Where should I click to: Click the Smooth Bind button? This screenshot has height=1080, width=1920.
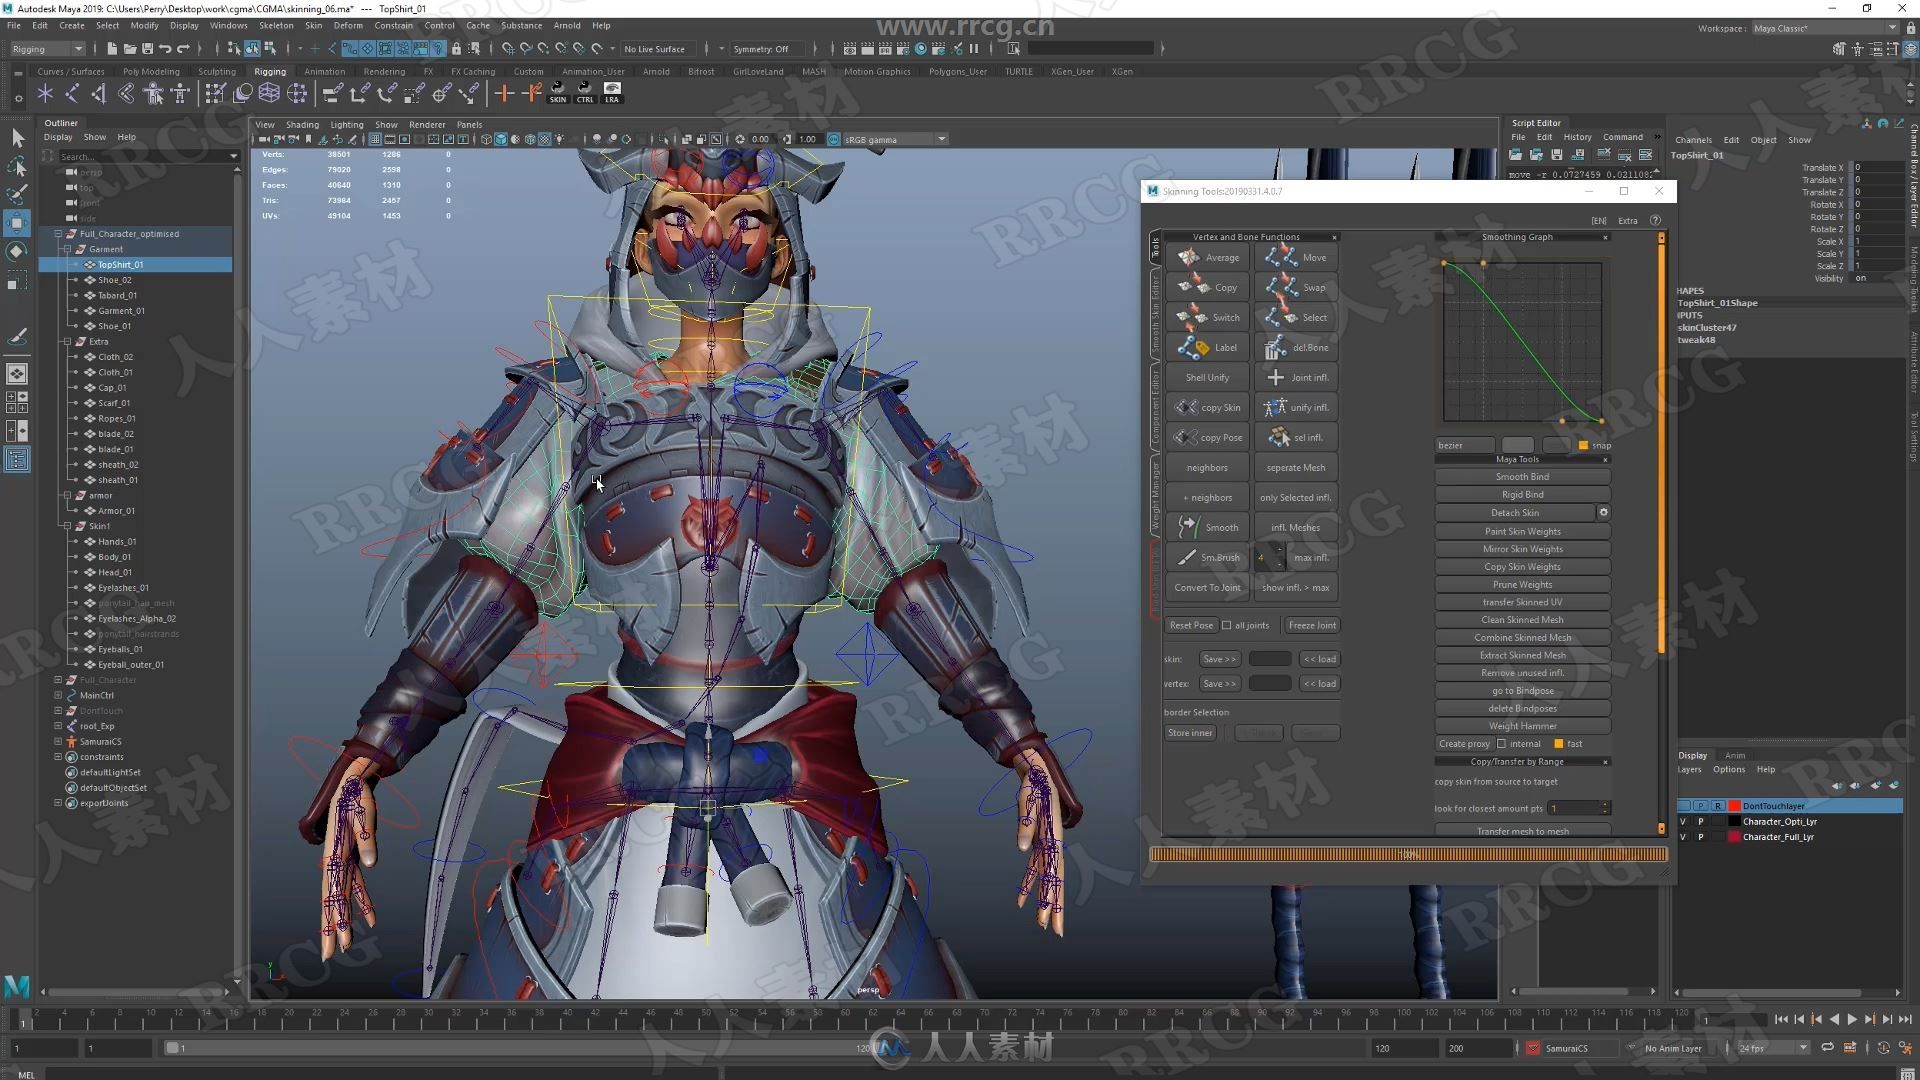click(1522, 476)
